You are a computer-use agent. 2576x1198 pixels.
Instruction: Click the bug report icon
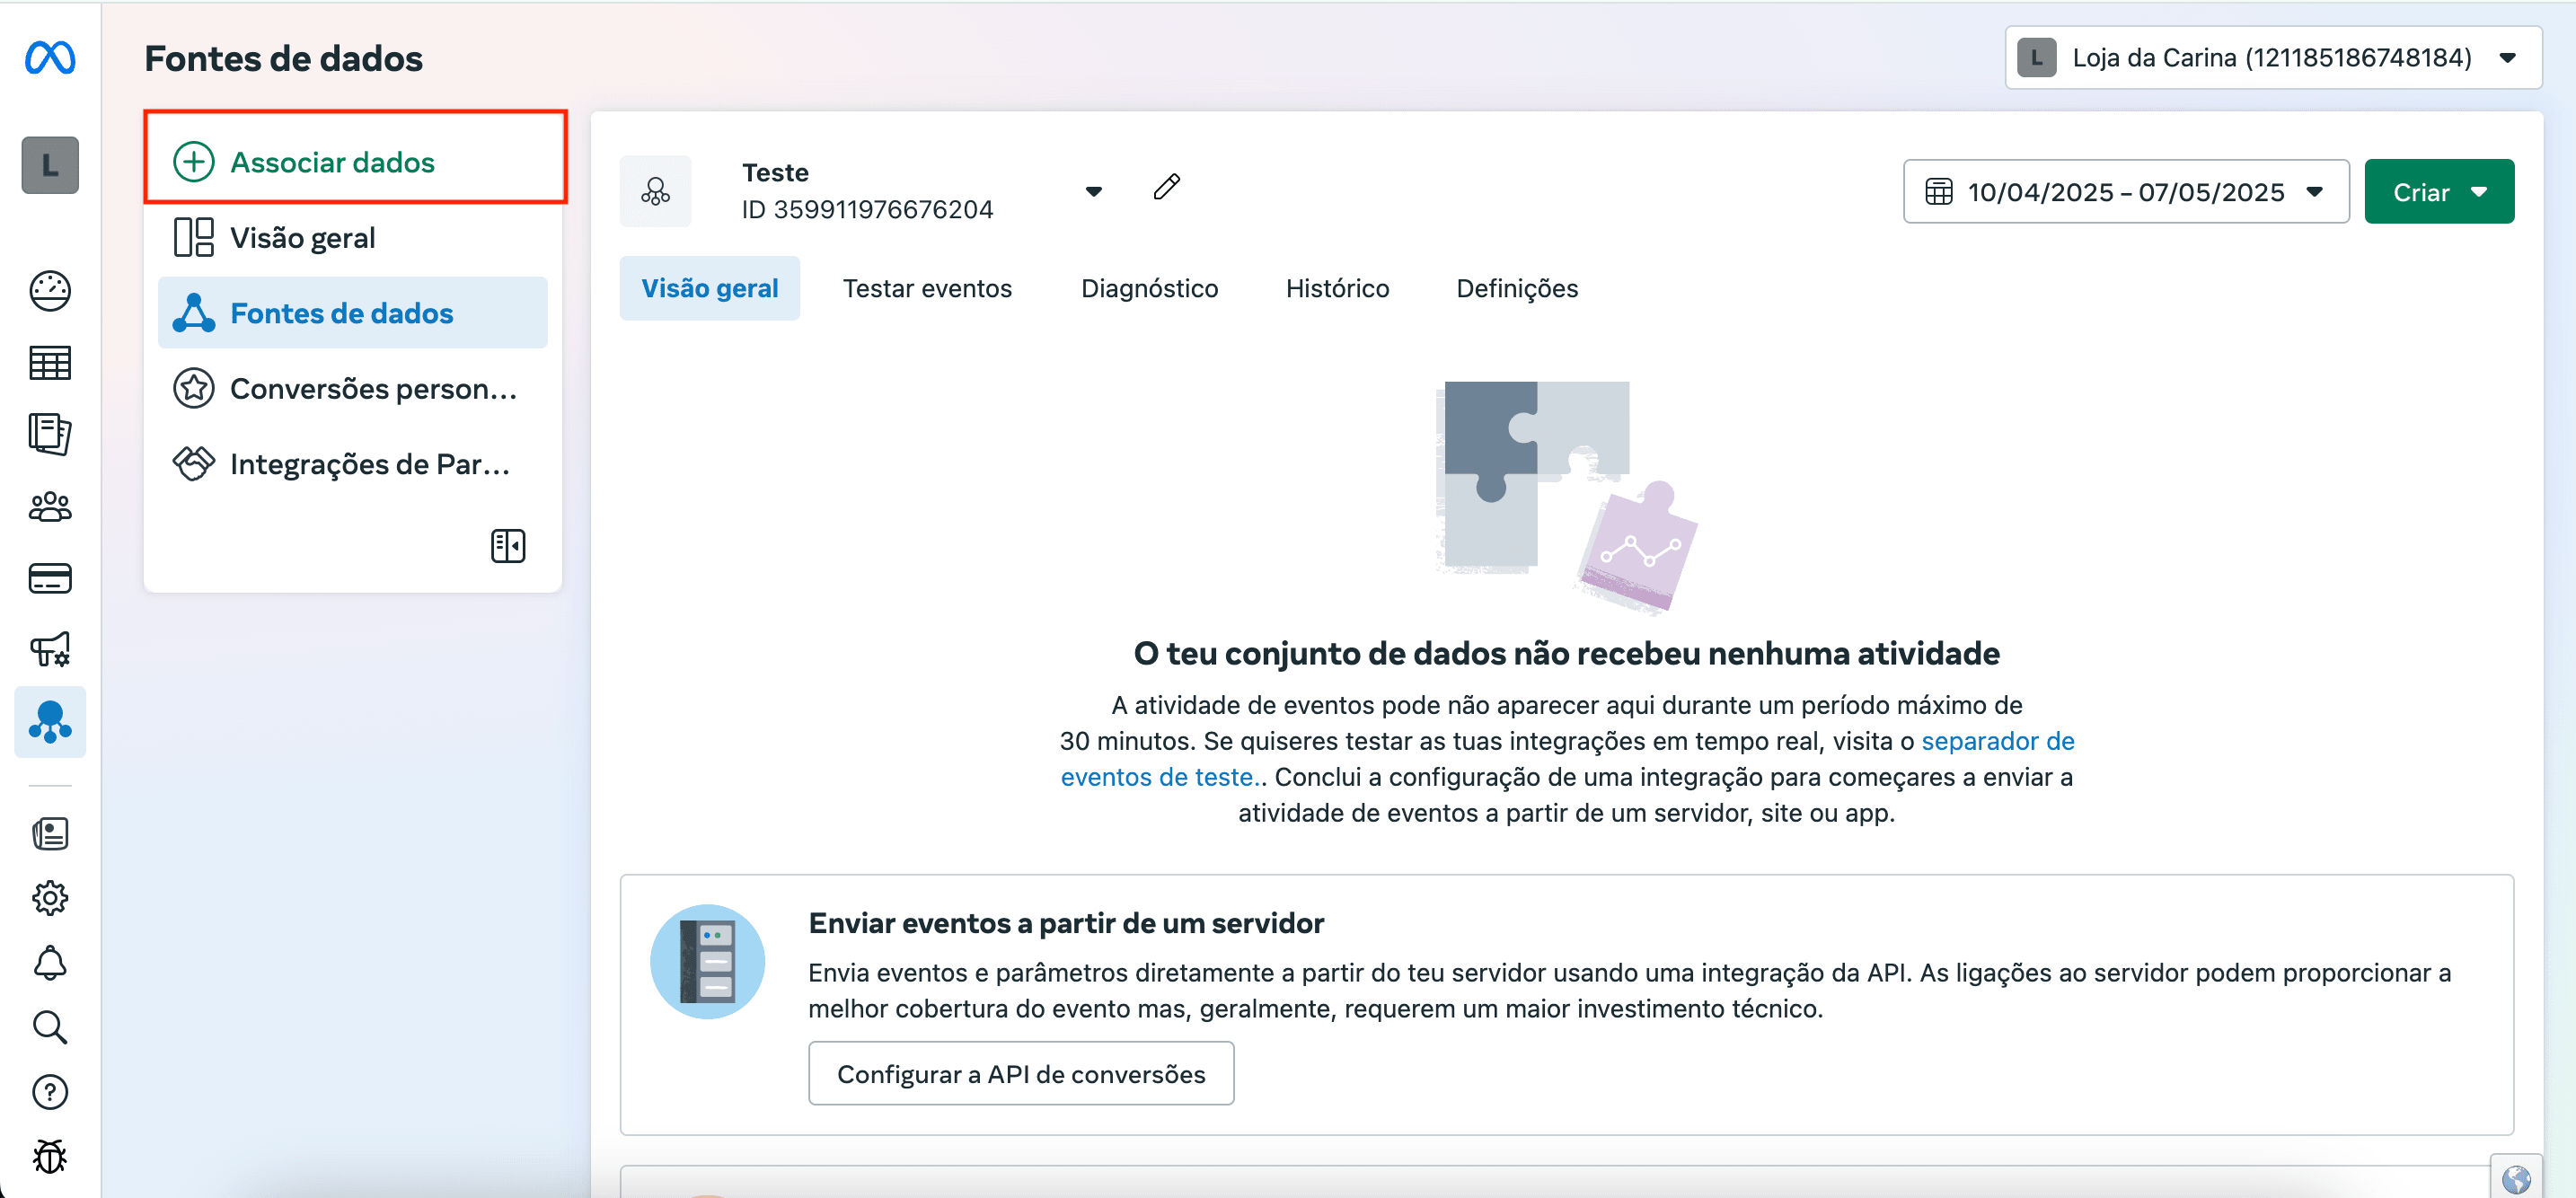click(49, 1156)
